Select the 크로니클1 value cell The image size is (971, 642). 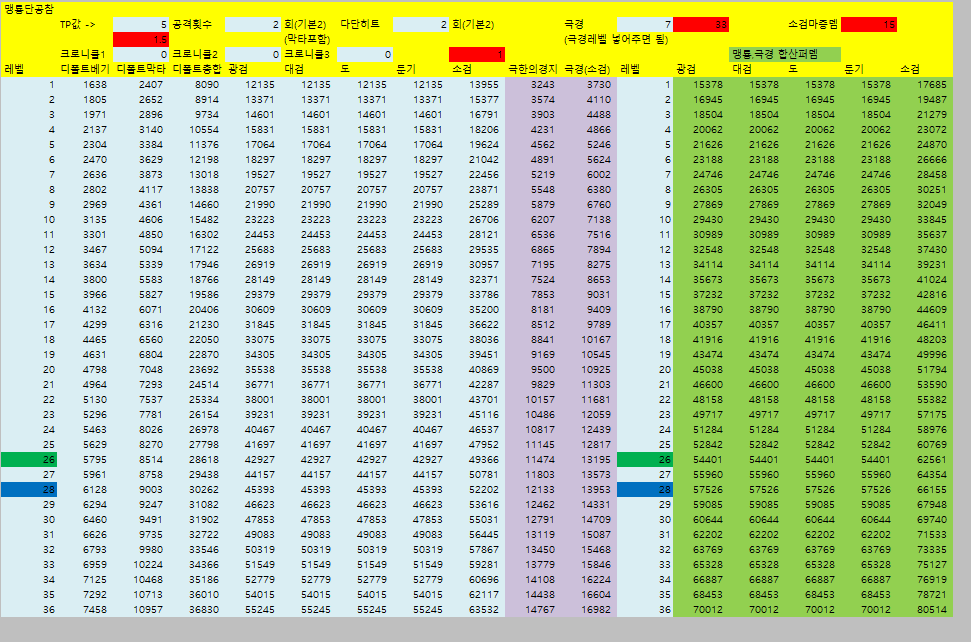[141, 54]
